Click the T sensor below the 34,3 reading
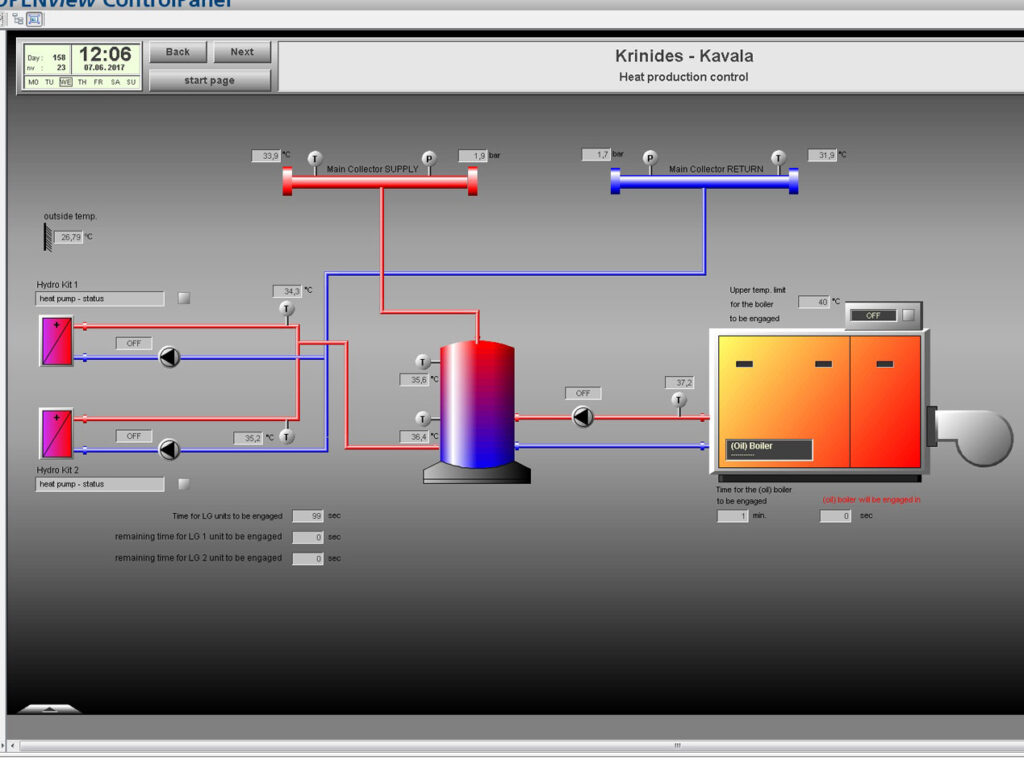 pos(287,308)
